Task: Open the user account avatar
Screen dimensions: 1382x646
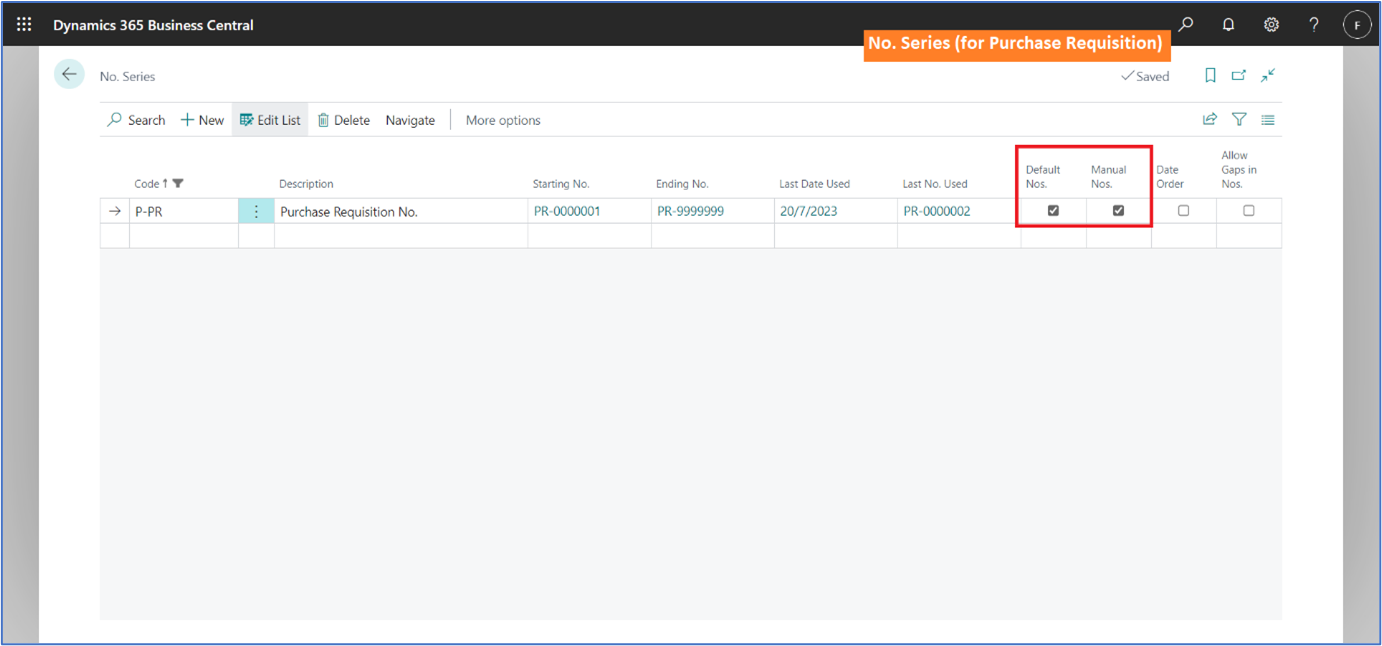Action: (x=1357, y=26)
